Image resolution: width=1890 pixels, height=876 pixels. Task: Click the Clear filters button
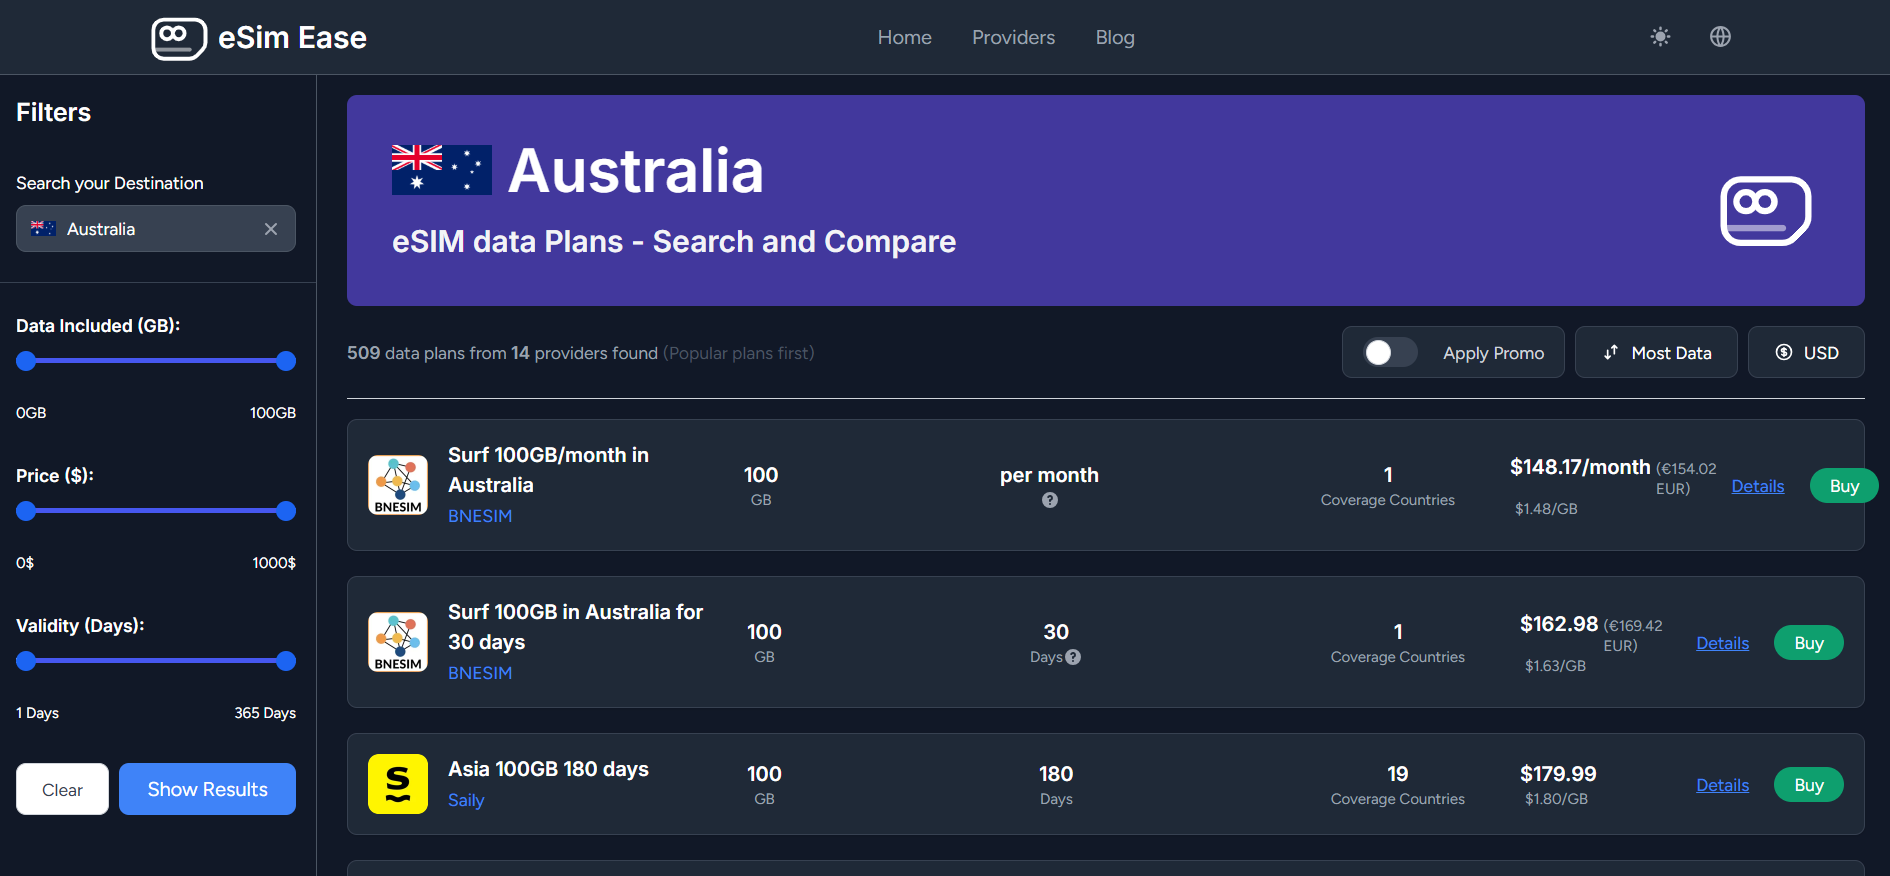[x=62, y=789]
